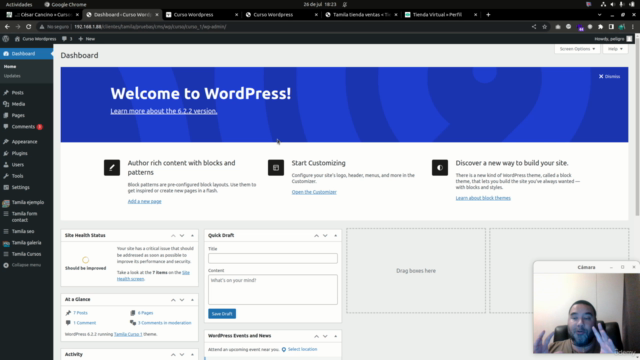
Task: Toggle Activity panel collapse
Action: [x=192, y=354]
